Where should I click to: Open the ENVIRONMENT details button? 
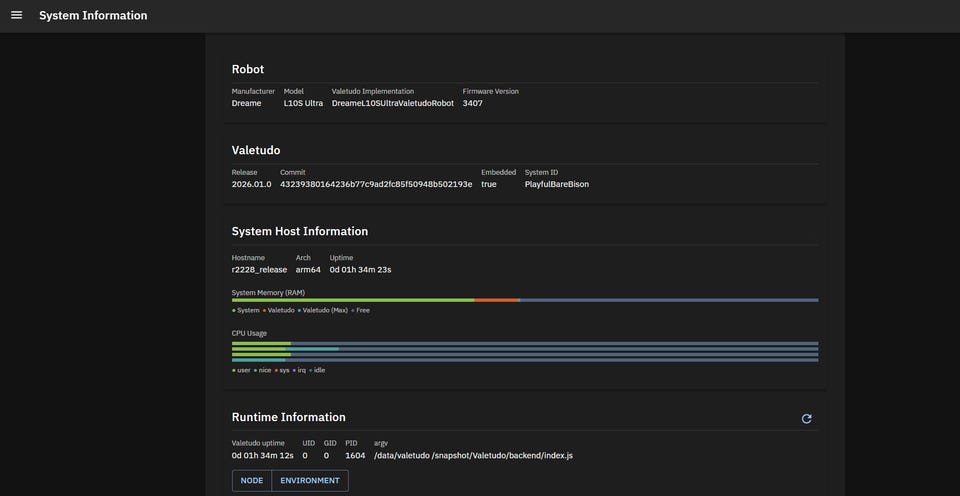tap(309, 480)
